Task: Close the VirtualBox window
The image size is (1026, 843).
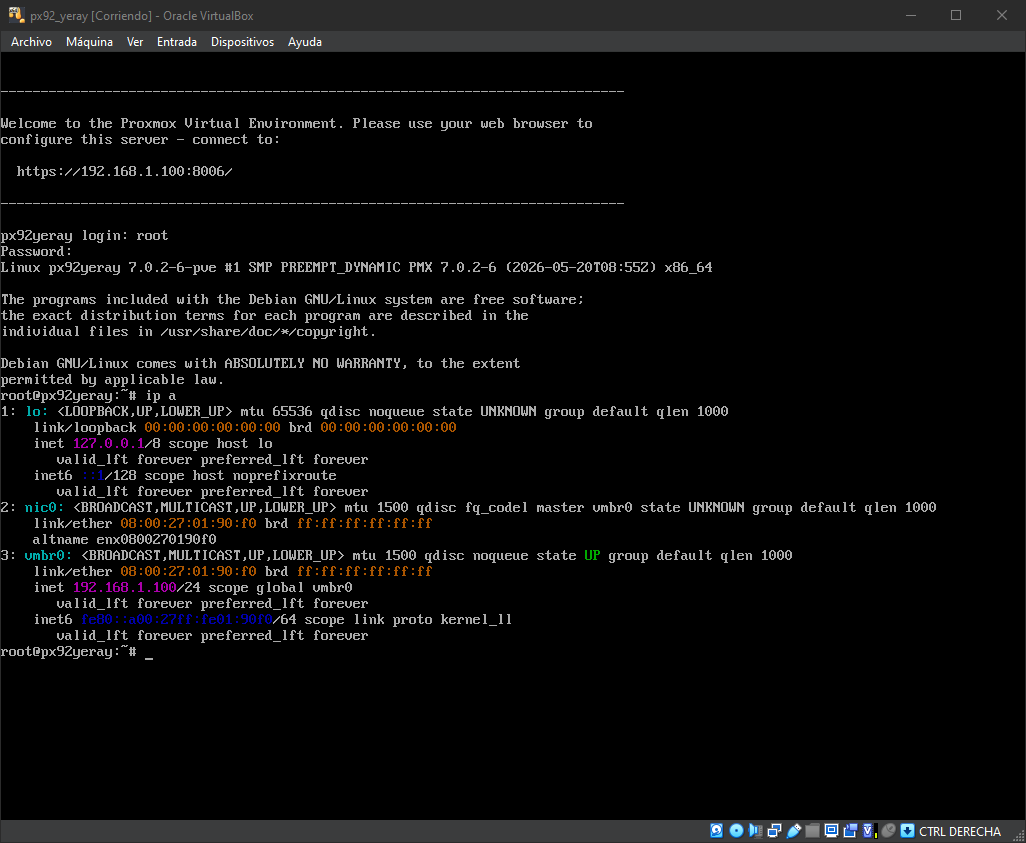Action: coord(1002,15)
